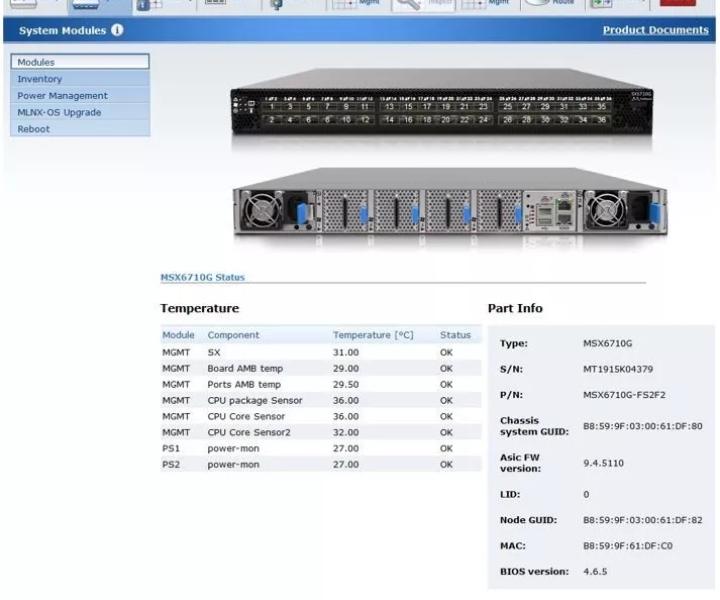This screenshot has width=720, height=600.
Task: Click the Node GUID value ending DF:82
Action: (642, 520)
